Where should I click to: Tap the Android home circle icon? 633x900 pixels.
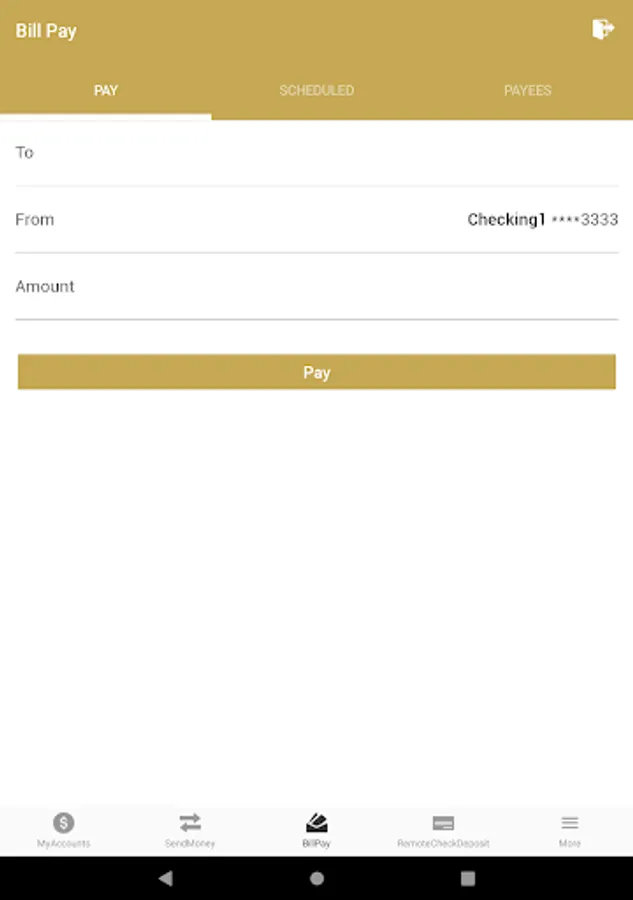(x=316, y=876)
